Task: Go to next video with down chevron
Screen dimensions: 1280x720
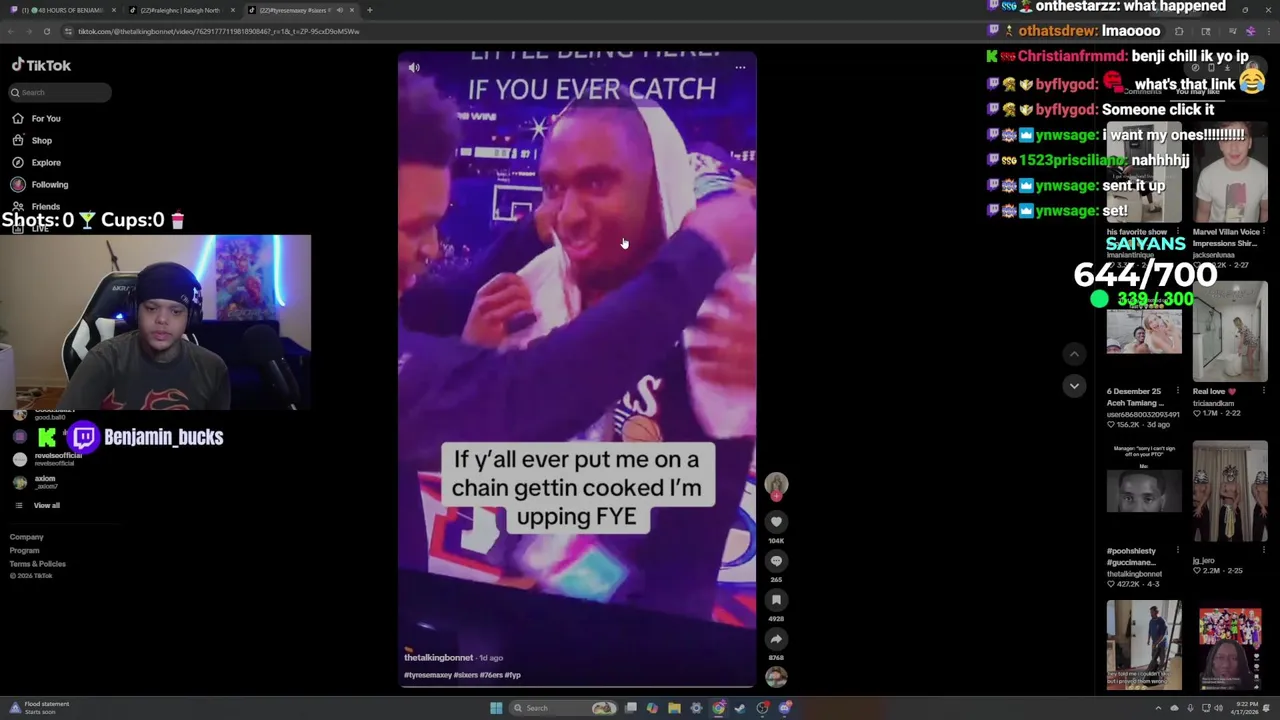Action: click(1074, 386)
